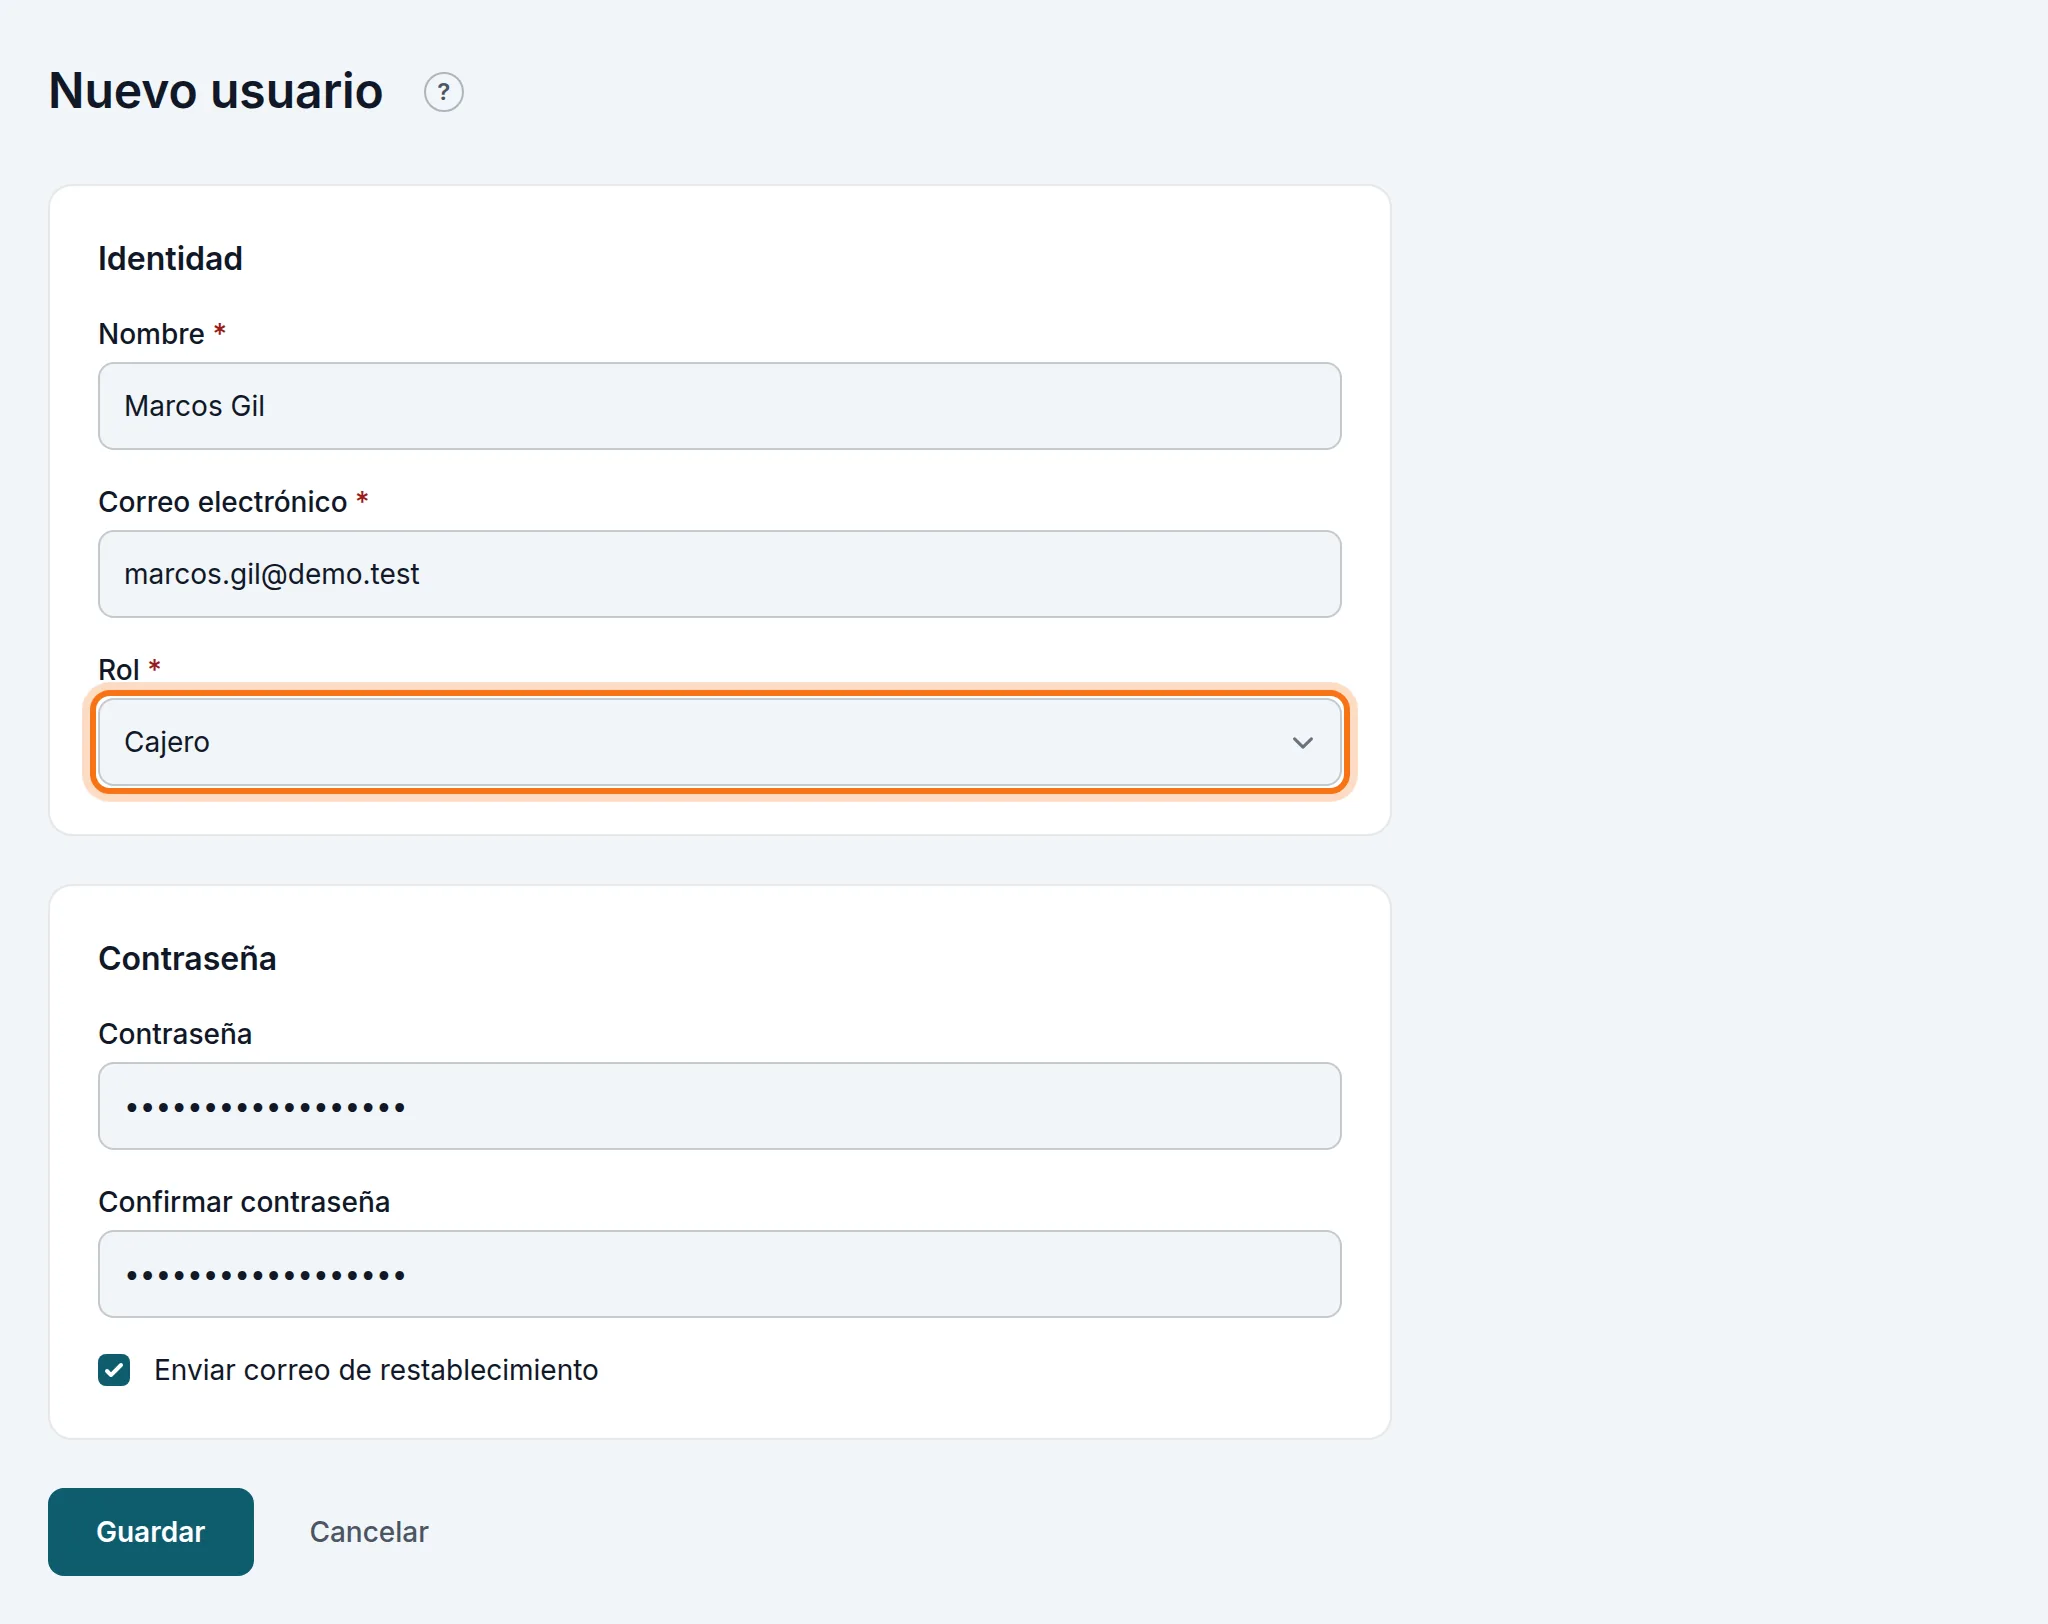The height and width of the screenshot is (1624, 2048).
Task: Focus the Nombre field containing Marcos Gil
Action: point(719,406)
